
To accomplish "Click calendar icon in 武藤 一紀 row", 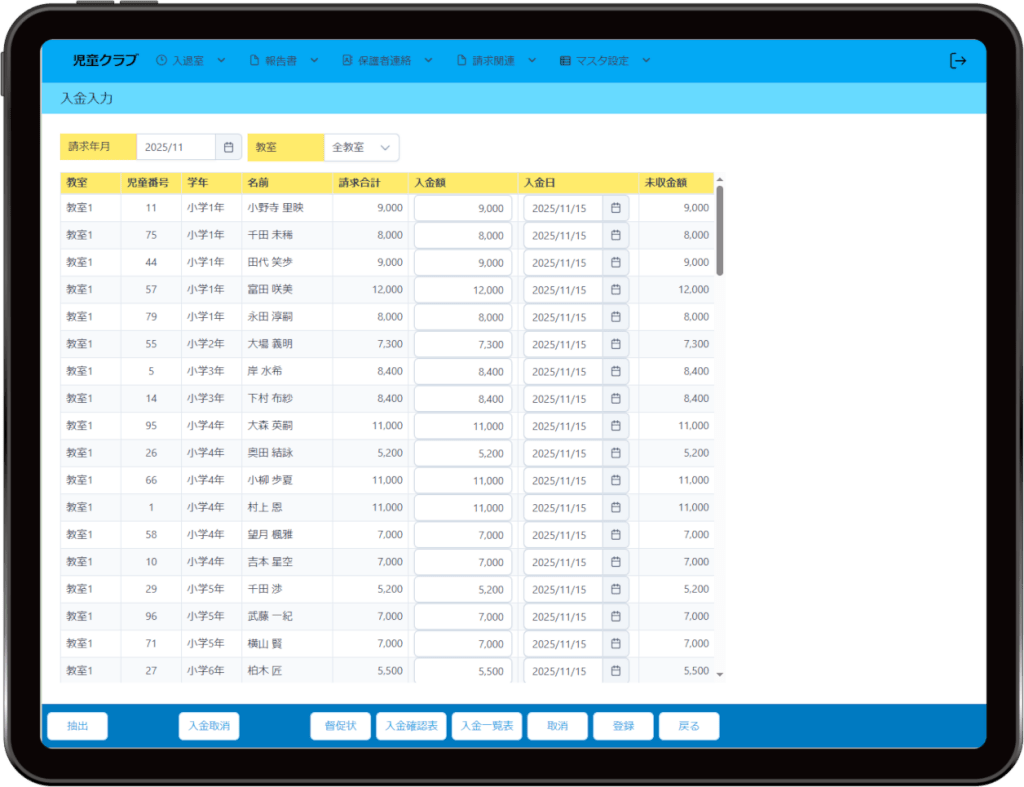I will coord(616,617).
